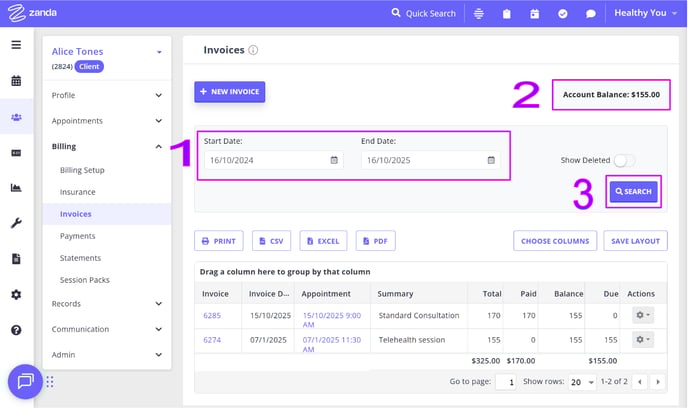Open Start Date calendar picker icon
Image resolution: width=688 pixels, height=411 pixels.
coord(334,160)
